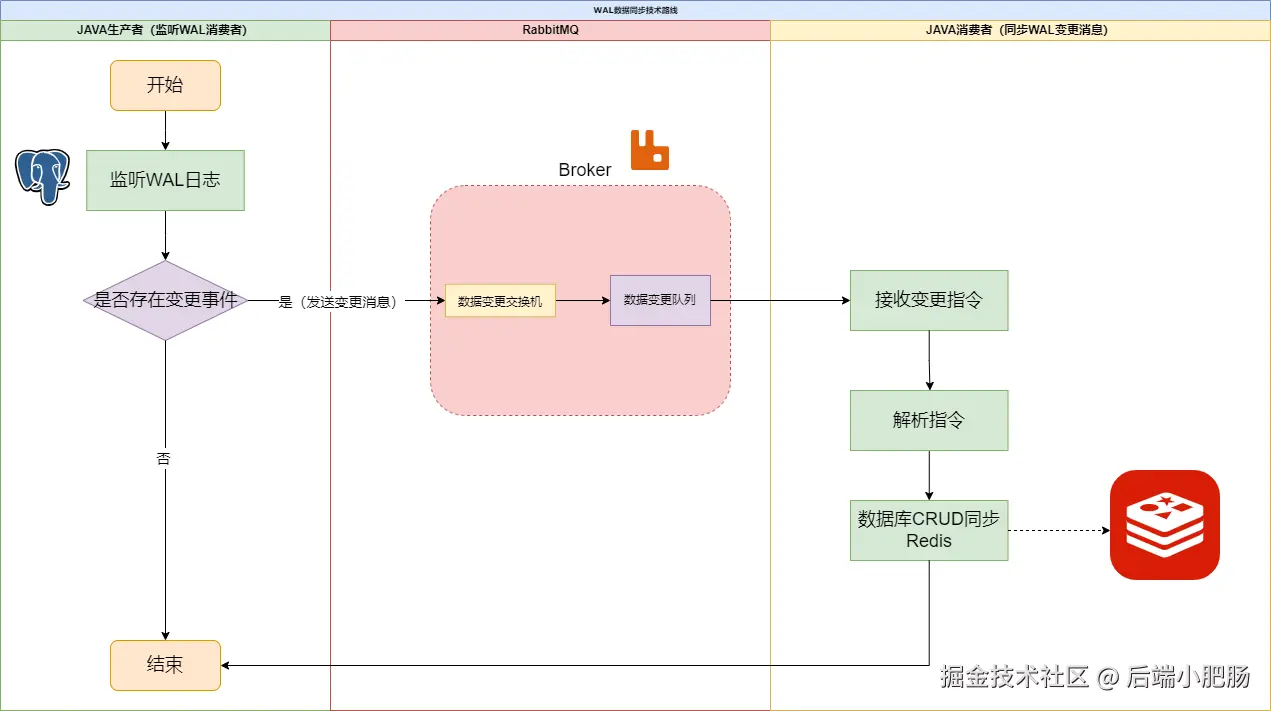Click the 开始 start node
The width and height of the screenshot is (1271, 711).
coord(165,85)
